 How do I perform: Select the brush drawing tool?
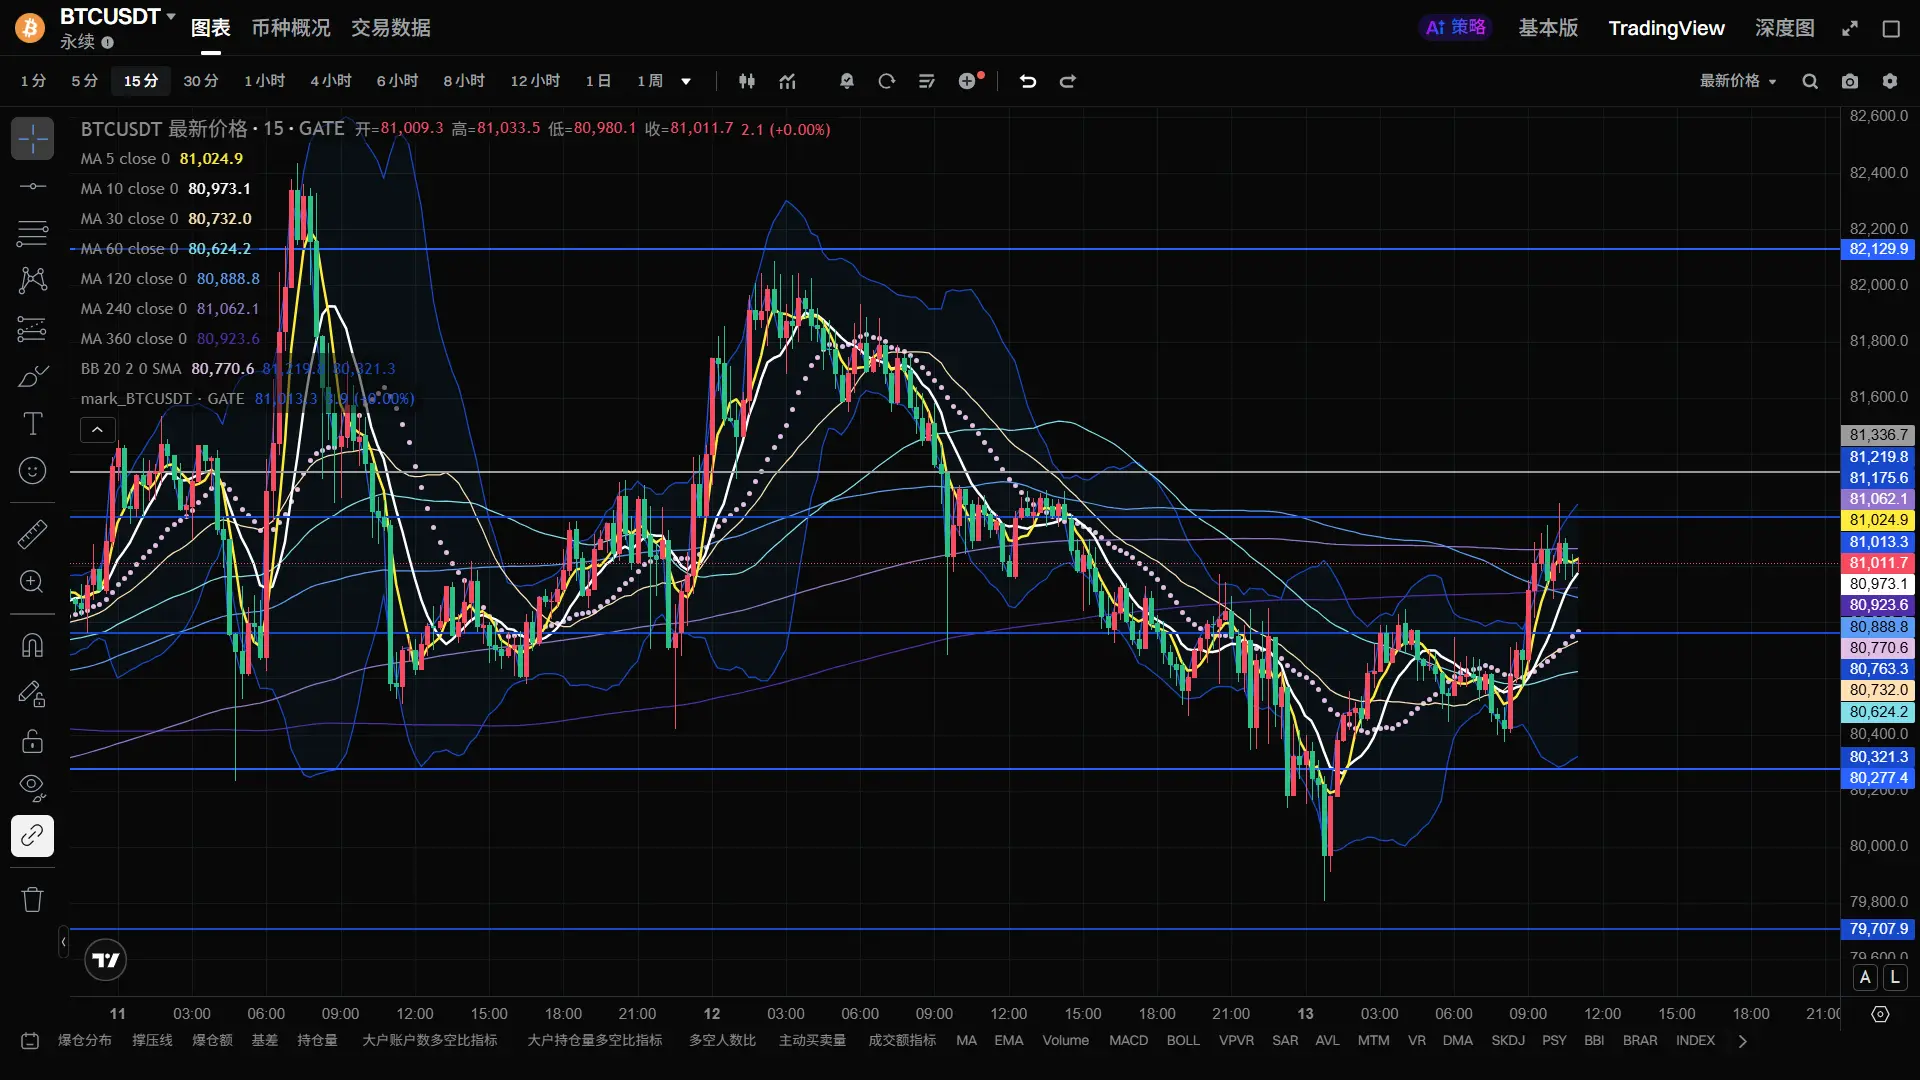(x=32, y=376)
